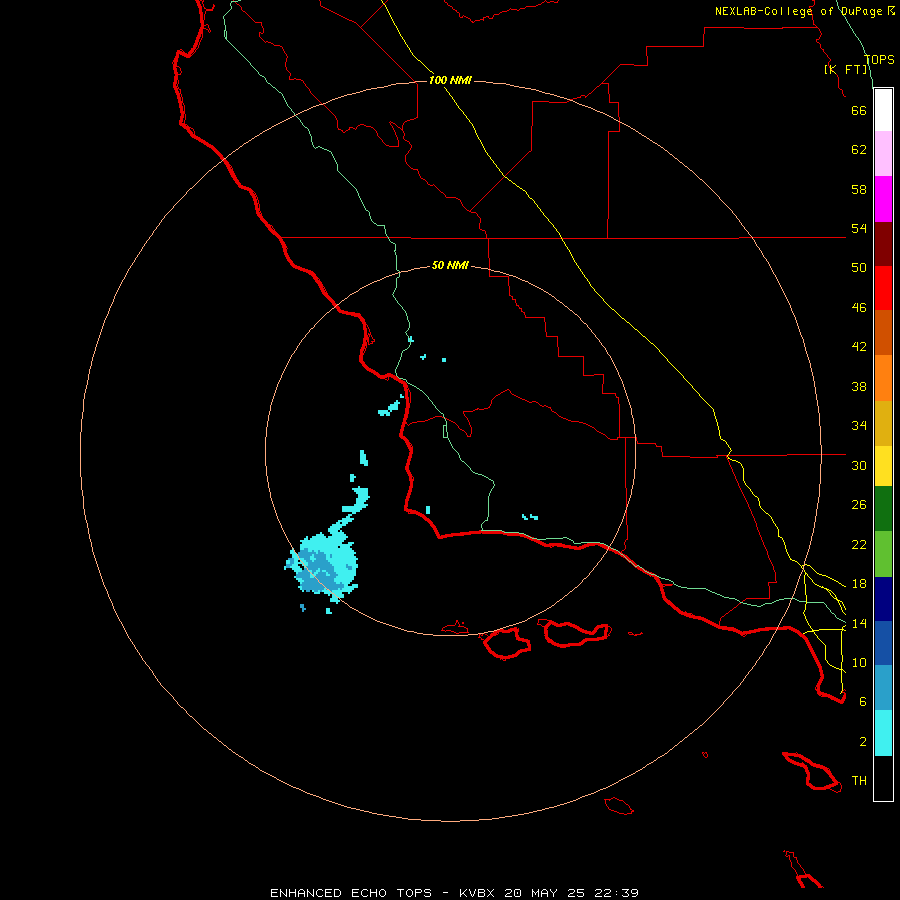Click the gold legend swatch
The width and height of the screenshot is (900, 900).
(883, 423)
